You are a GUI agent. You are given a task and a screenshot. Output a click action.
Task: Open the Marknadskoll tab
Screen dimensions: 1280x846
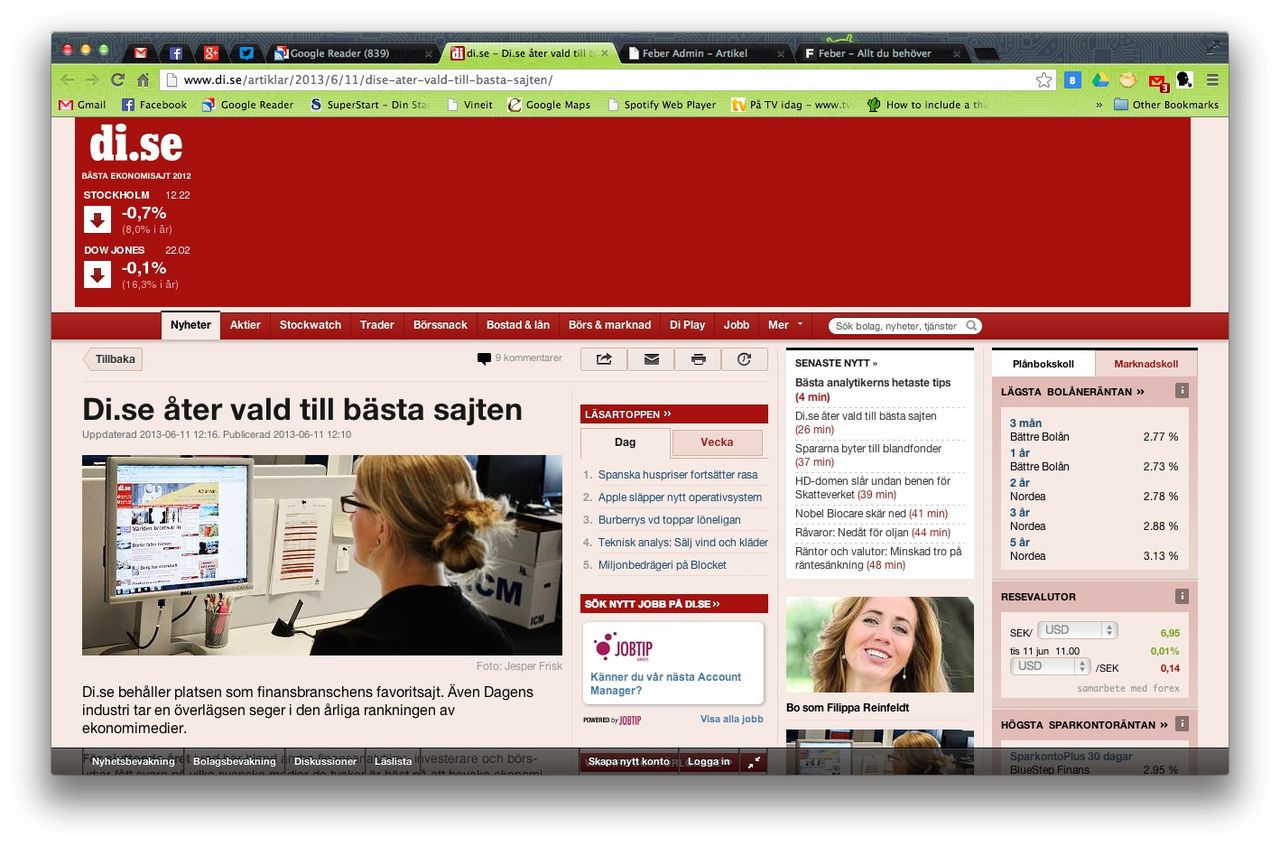click(1146, 363)
